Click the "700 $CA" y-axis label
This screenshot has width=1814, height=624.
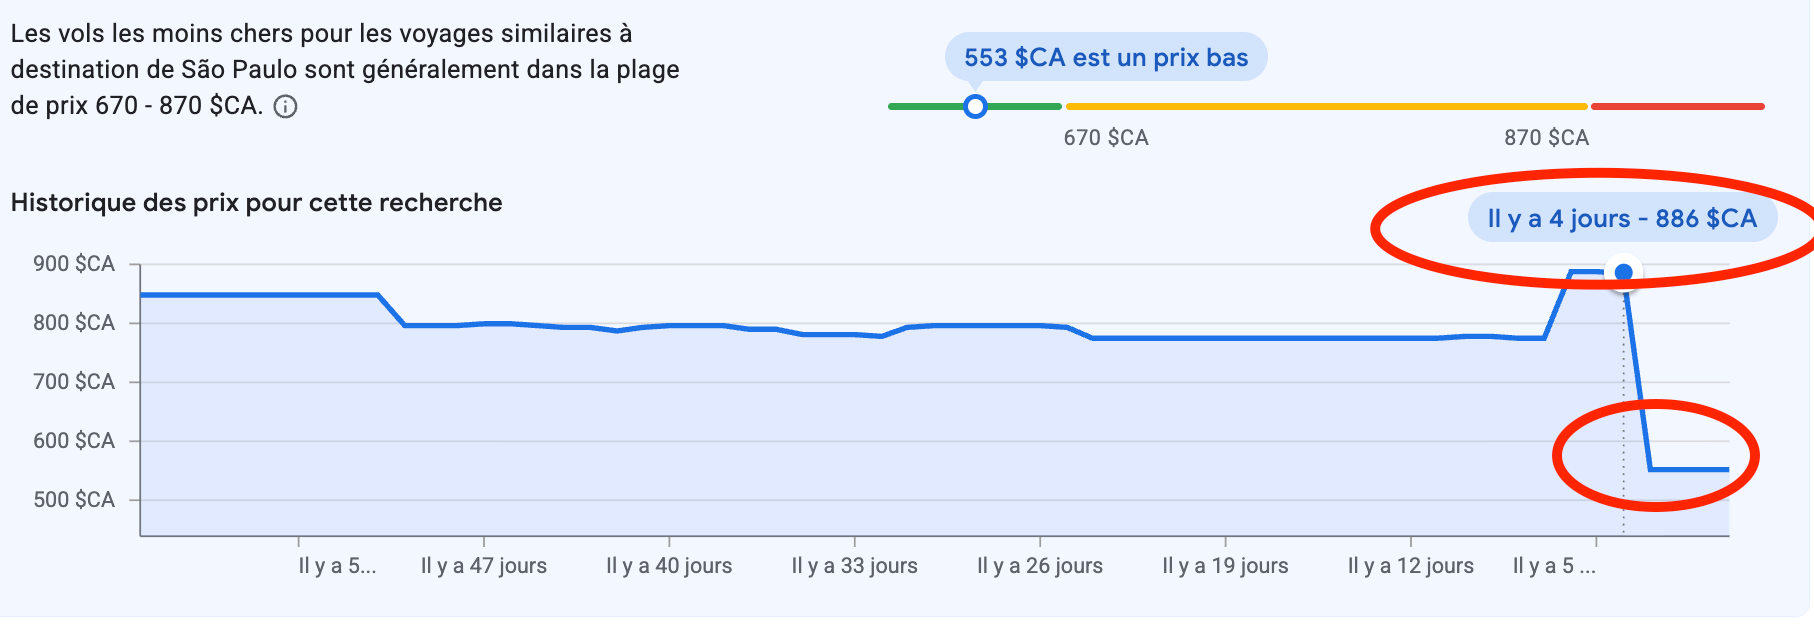pyautogui.click(x=74, y=382)
